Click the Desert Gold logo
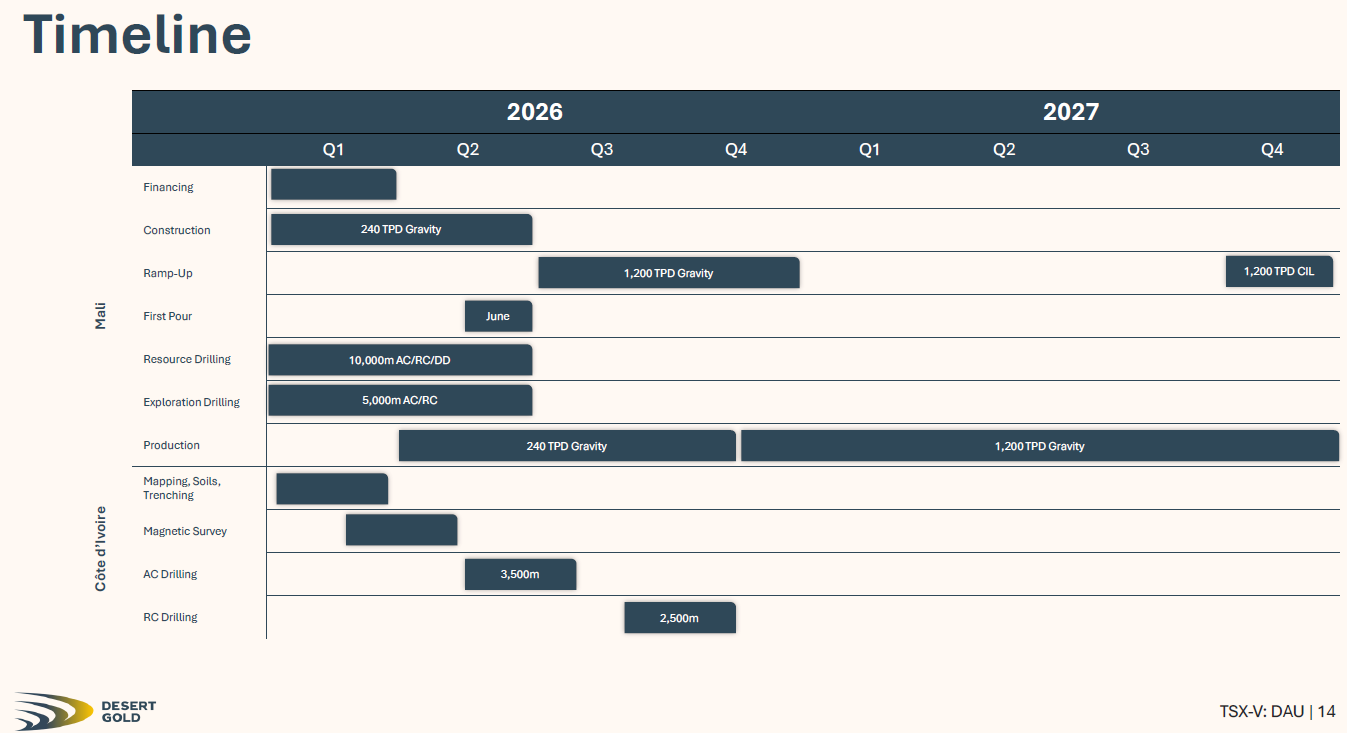The image size is (1347, 733). pos(85,711)
